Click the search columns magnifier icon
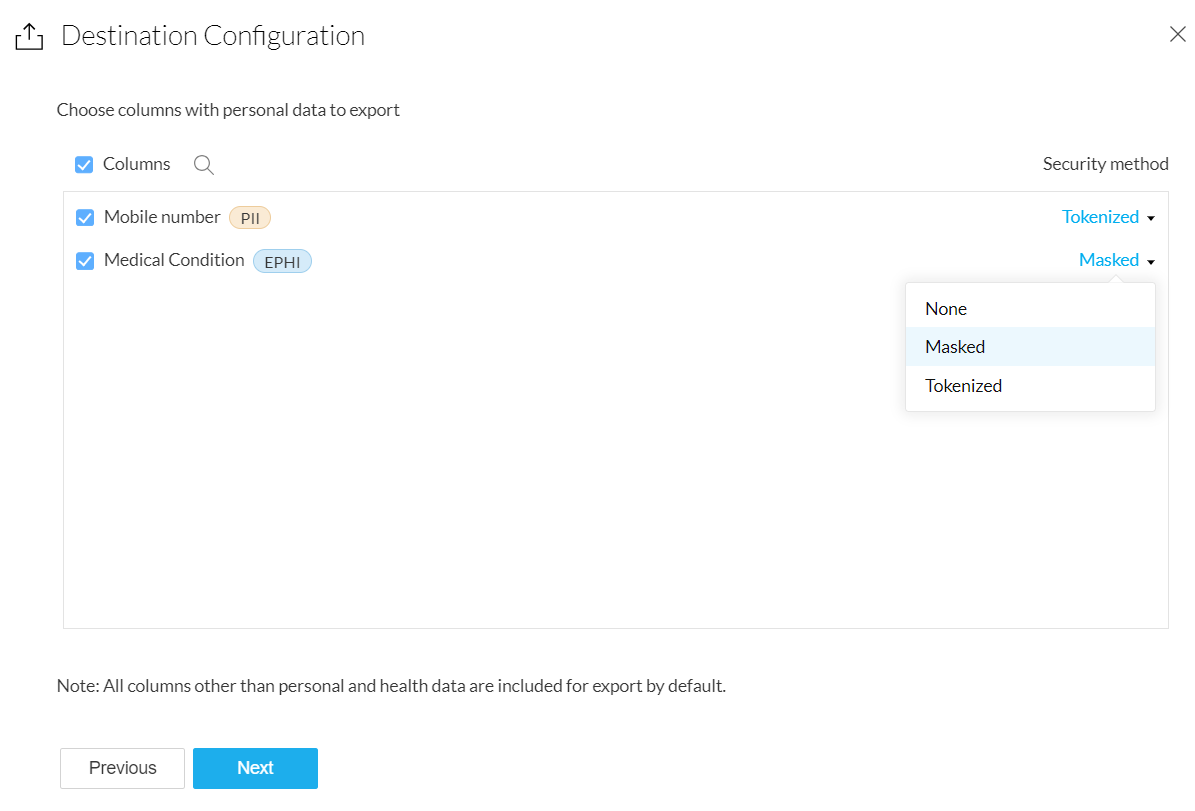This screenshot has width=1195, height=811. (x=204, y=165)
